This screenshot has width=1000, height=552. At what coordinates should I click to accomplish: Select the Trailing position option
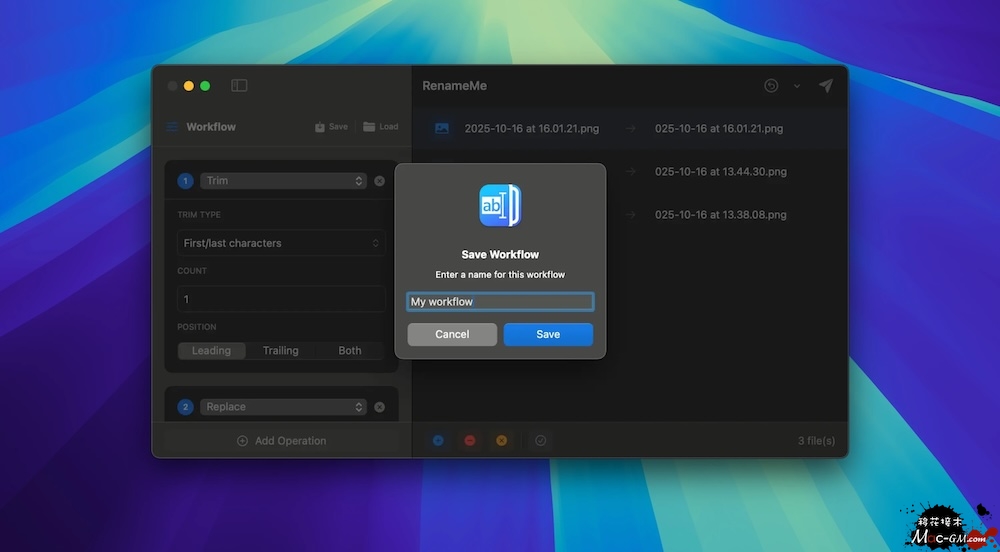[280, 351]
